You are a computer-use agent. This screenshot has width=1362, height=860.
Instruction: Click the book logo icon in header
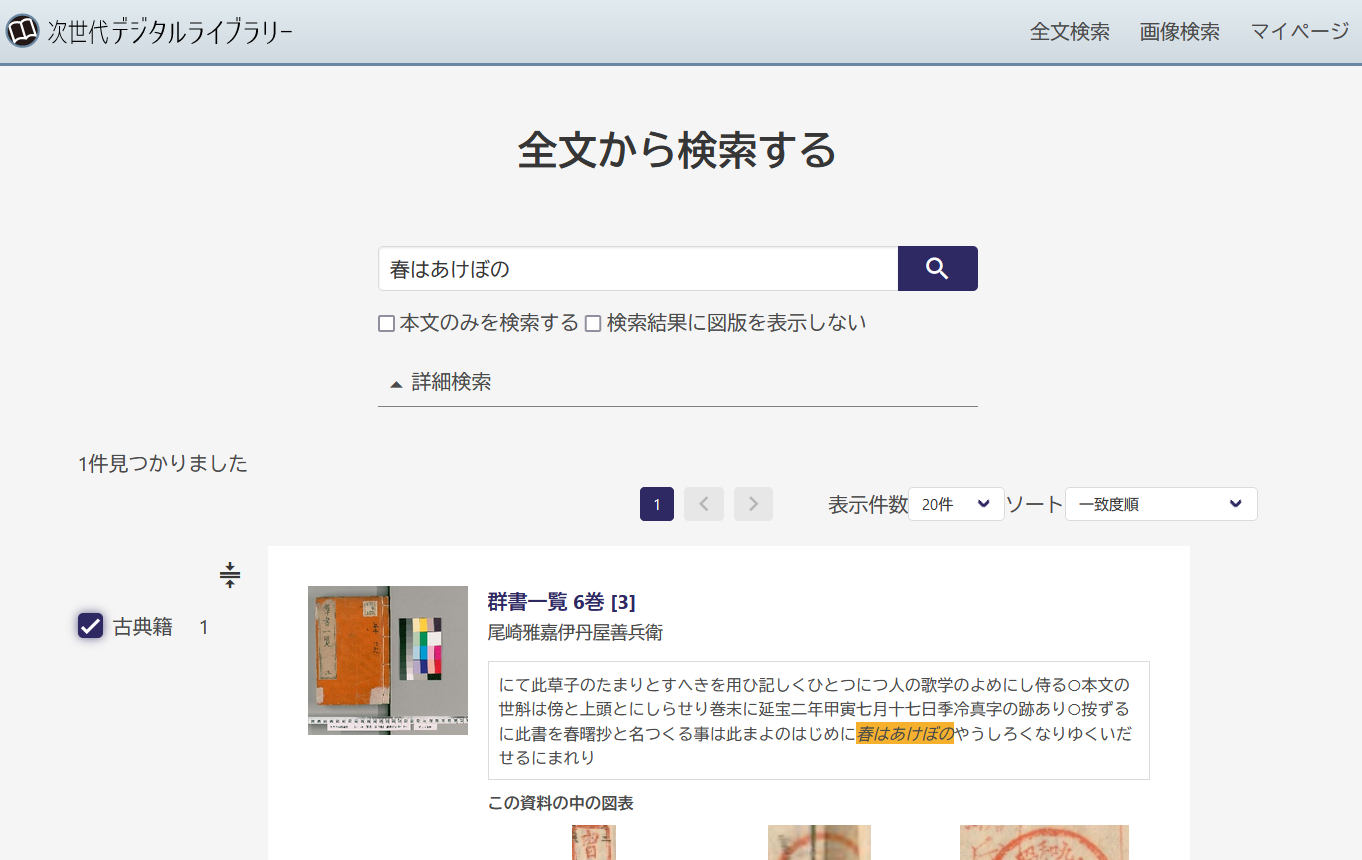pos(23,31)
